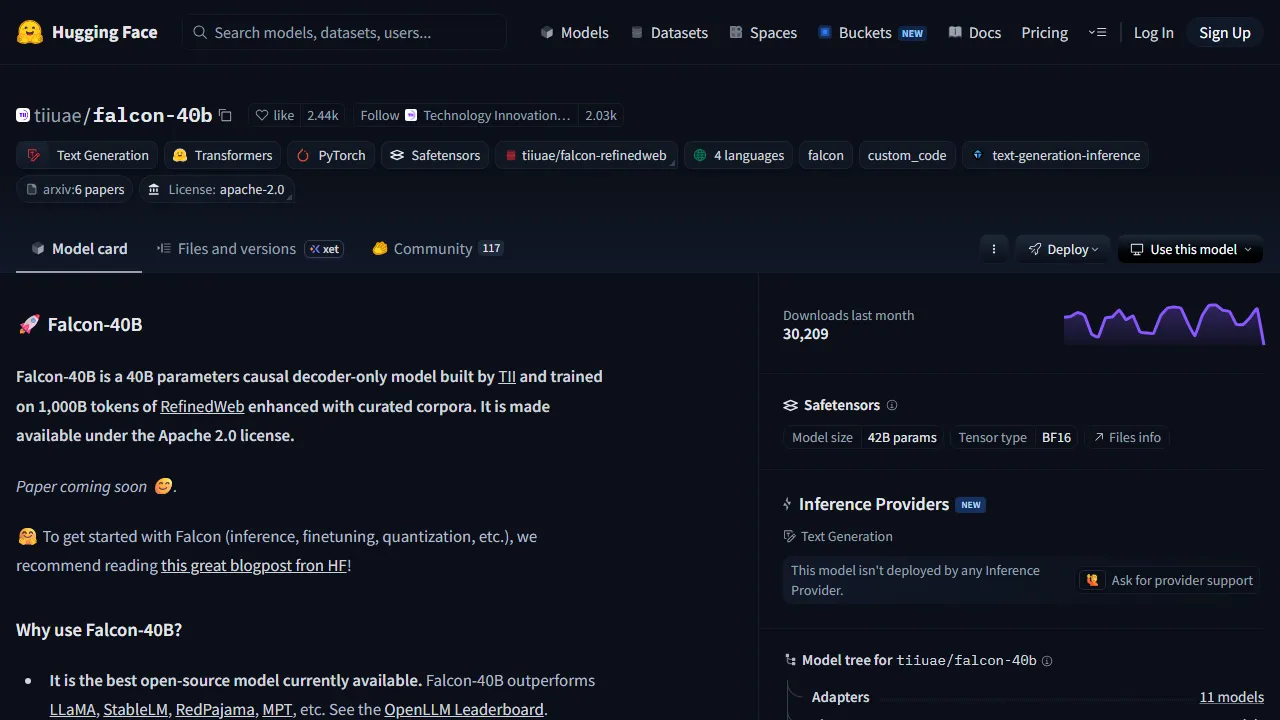Open this great blogpost from HF link

click(254, 565)
